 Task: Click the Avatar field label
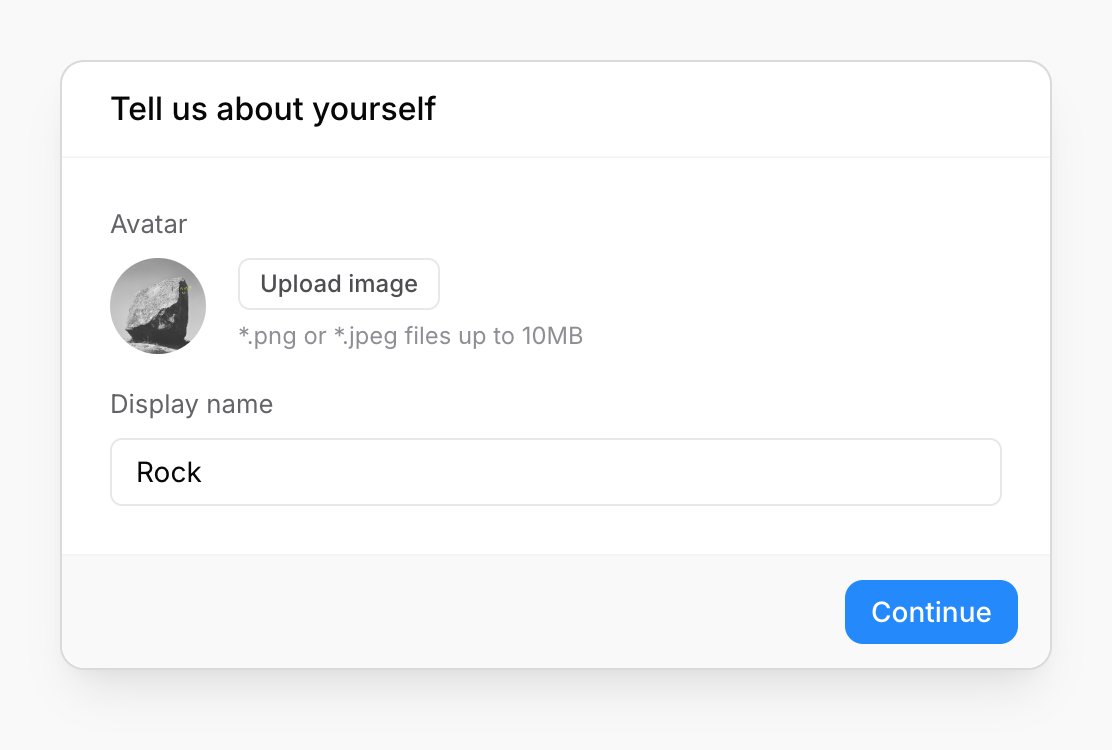pyautogui.click(x=148, y=224)
